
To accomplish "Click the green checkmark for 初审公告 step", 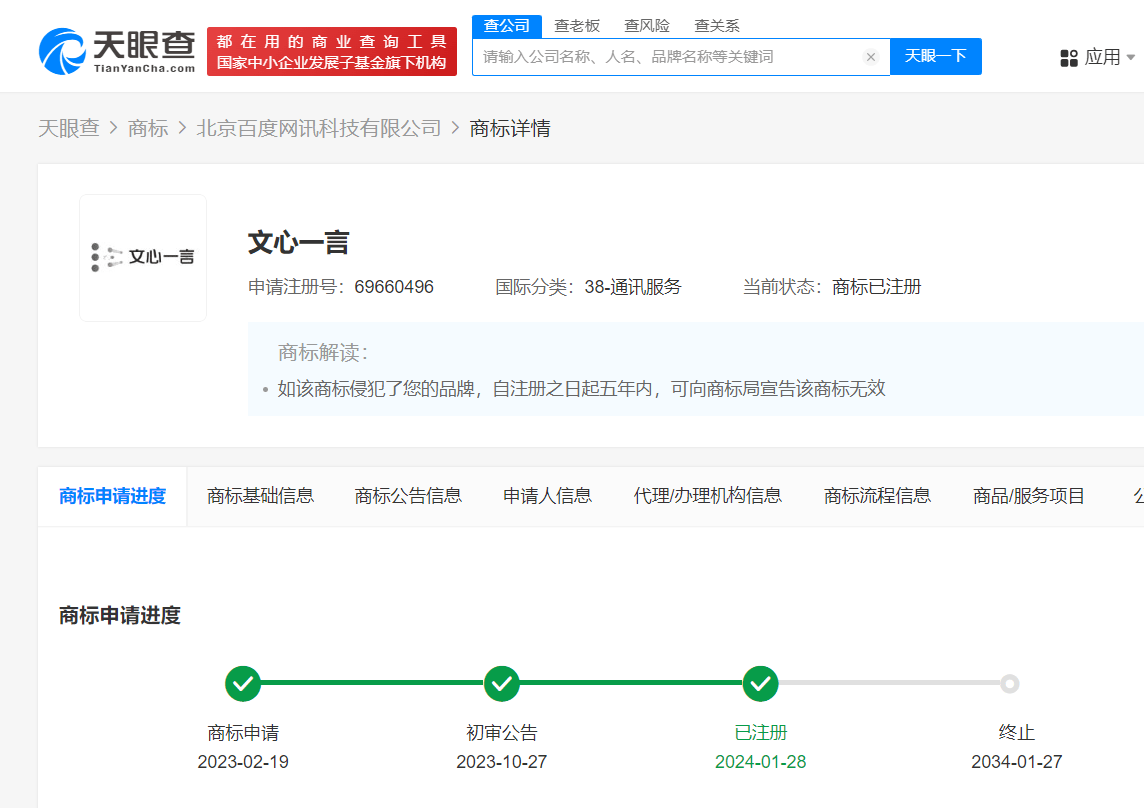I will point(502,684).
